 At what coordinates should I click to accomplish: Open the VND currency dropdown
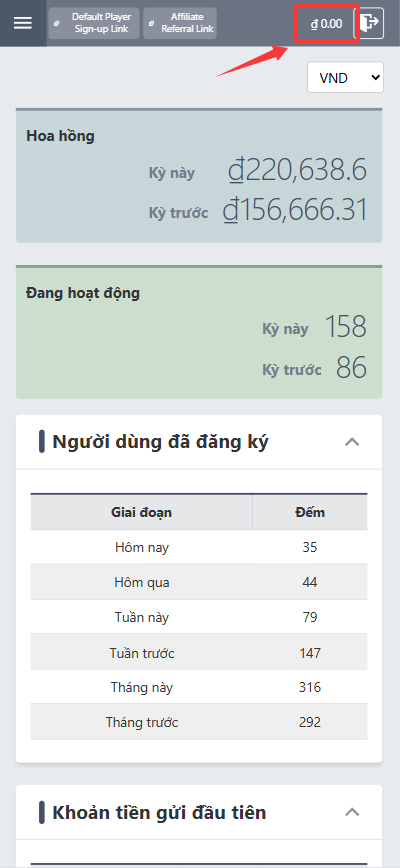coord(345,78)
